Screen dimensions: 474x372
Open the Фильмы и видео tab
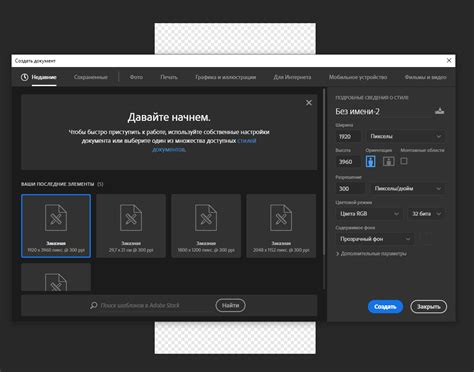click(x=425, y=77)
